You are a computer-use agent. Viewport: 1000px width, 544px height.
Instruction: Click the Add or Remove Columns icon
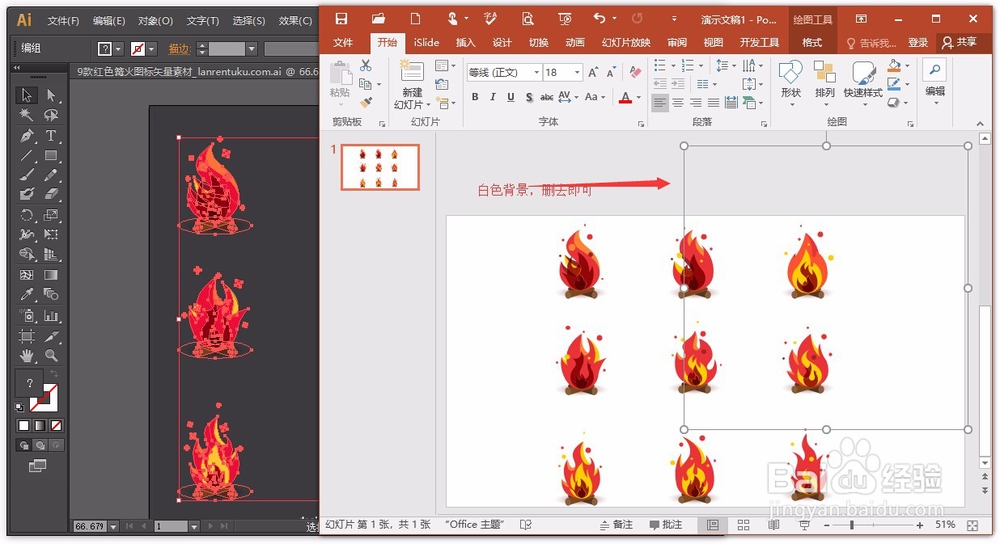pyautogui.click(x=705, y=84)
